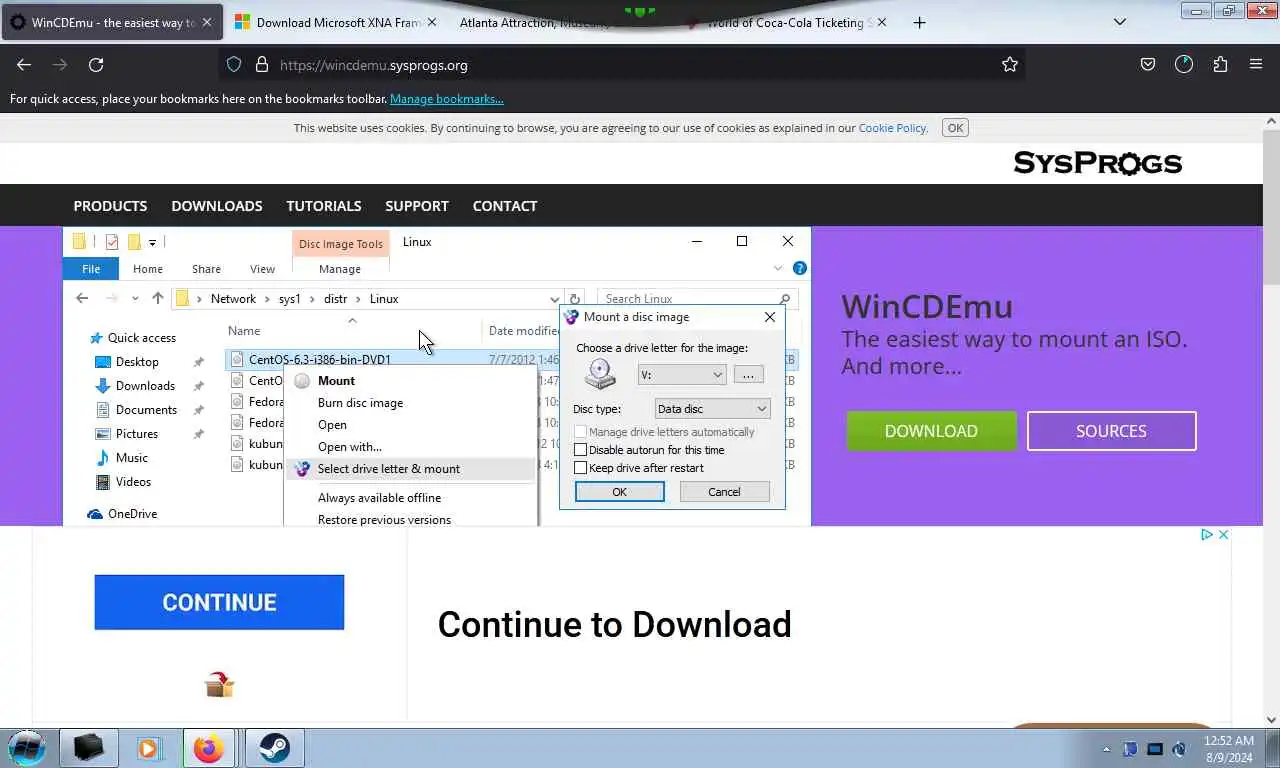The image size is (1280, 768).
Task: Click the software box icon below CONTINUE
Action: point(219,684)
